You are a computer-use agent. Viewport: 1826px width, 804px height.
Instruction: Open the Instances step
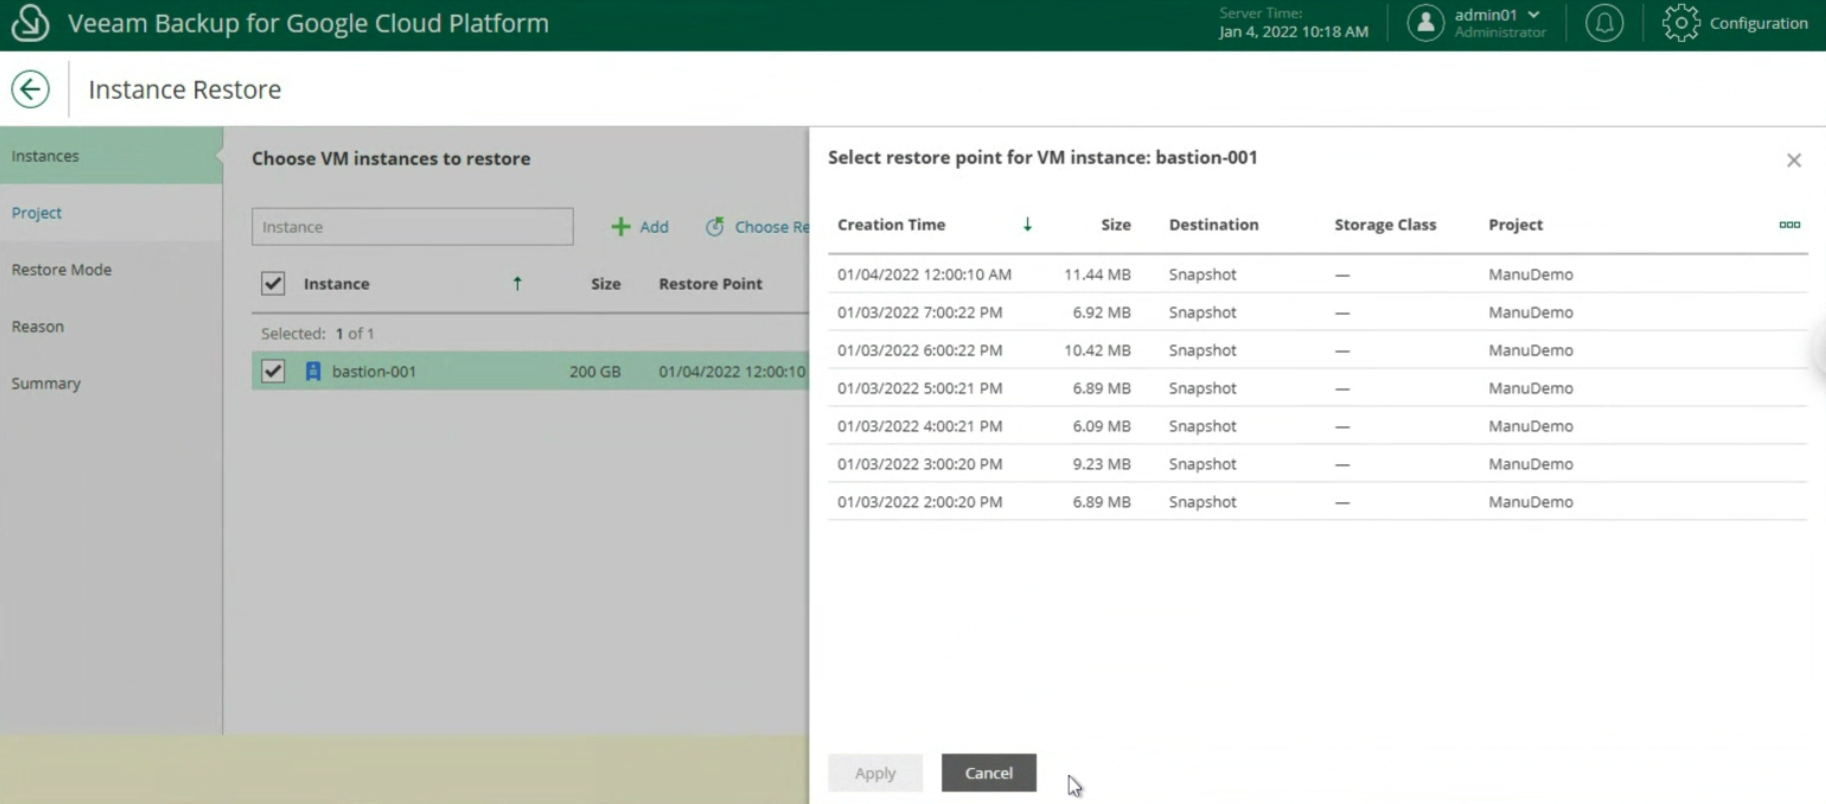coord(110,156)
